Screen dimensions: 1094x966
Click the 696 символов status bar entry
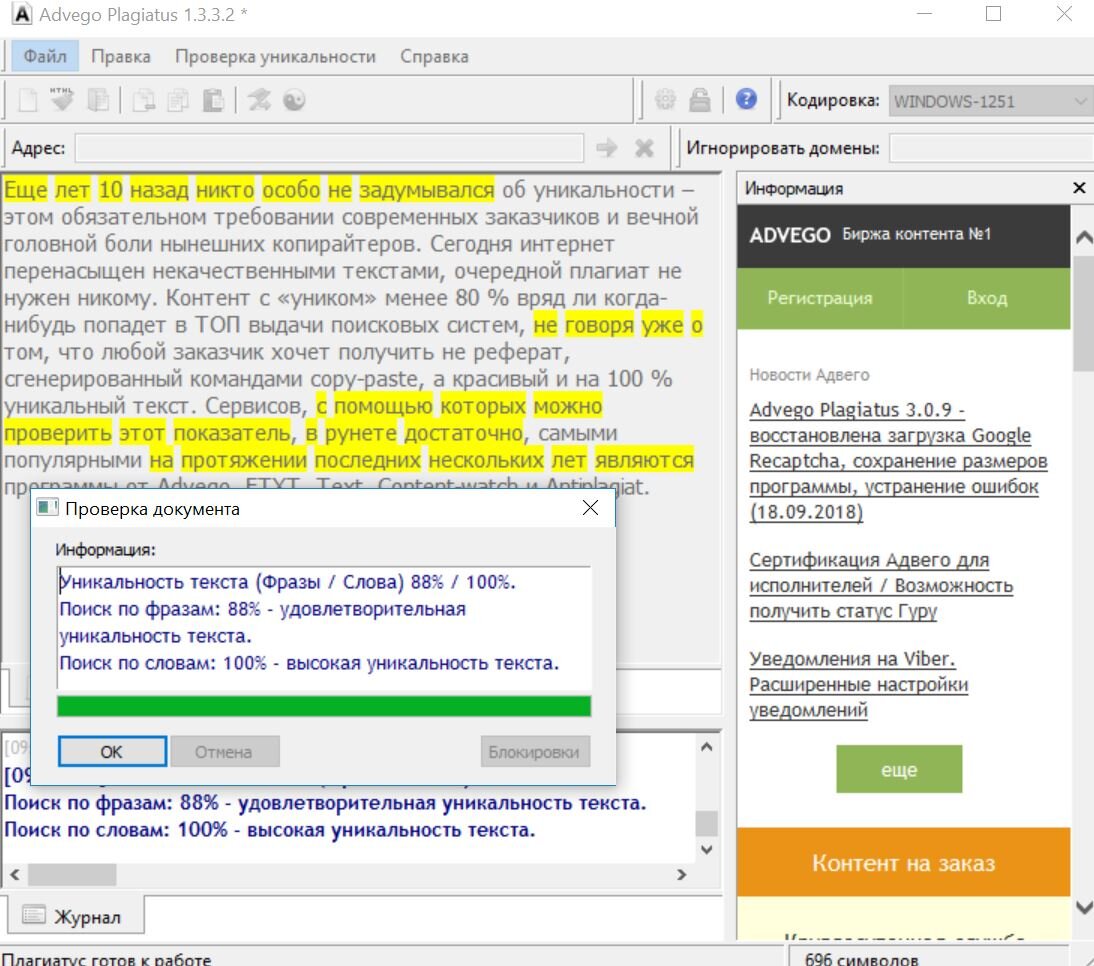click(862, 959)
